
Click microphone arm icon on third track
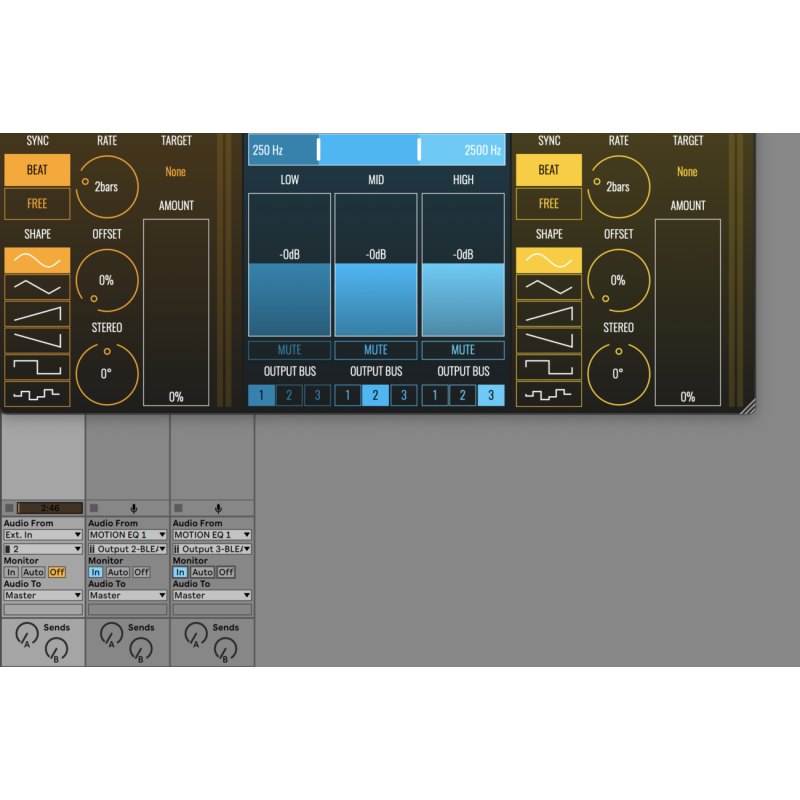click(x=218, y=508)
